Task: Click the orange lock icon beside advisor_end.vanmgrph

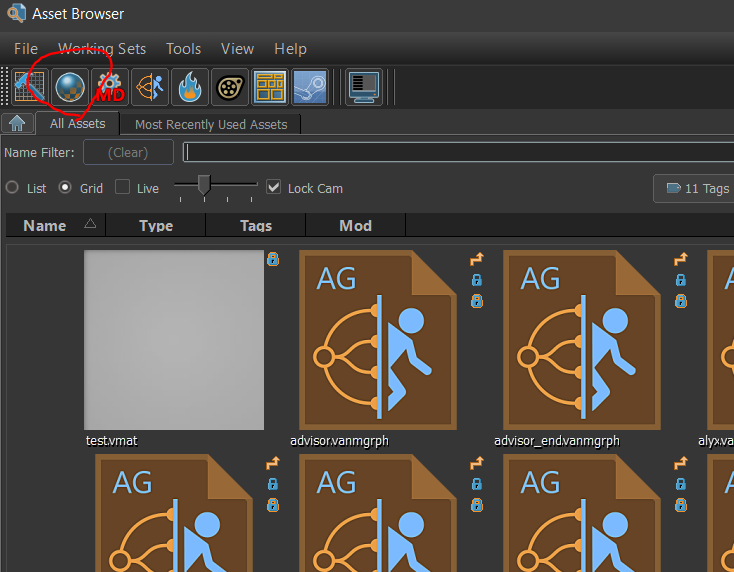Action: [681, 301]
